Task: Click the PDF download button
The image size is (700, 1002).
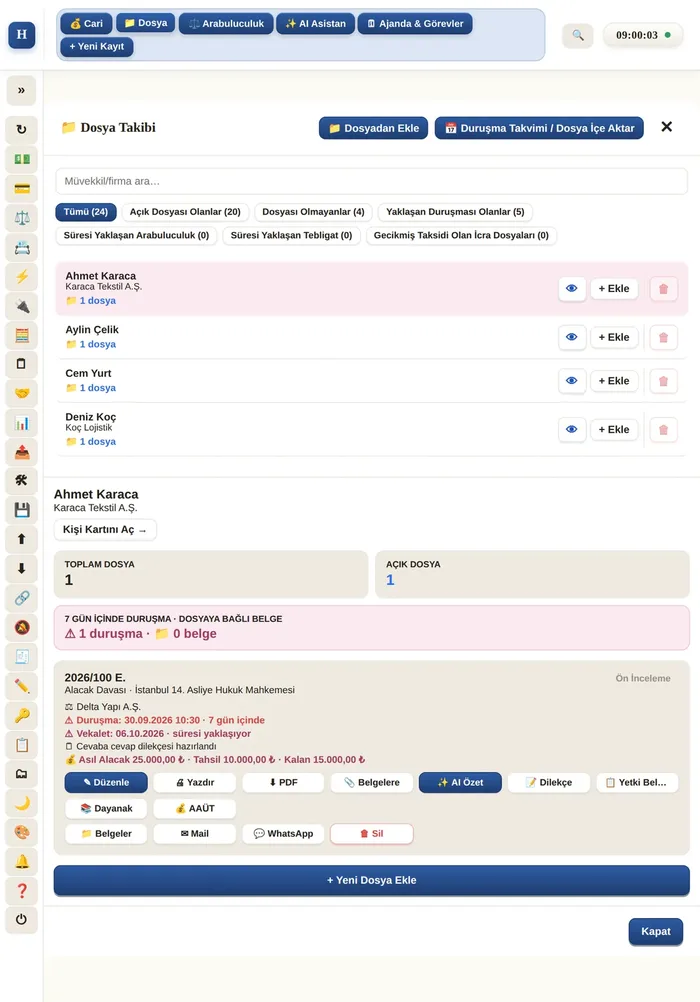Action: [283, 783]
